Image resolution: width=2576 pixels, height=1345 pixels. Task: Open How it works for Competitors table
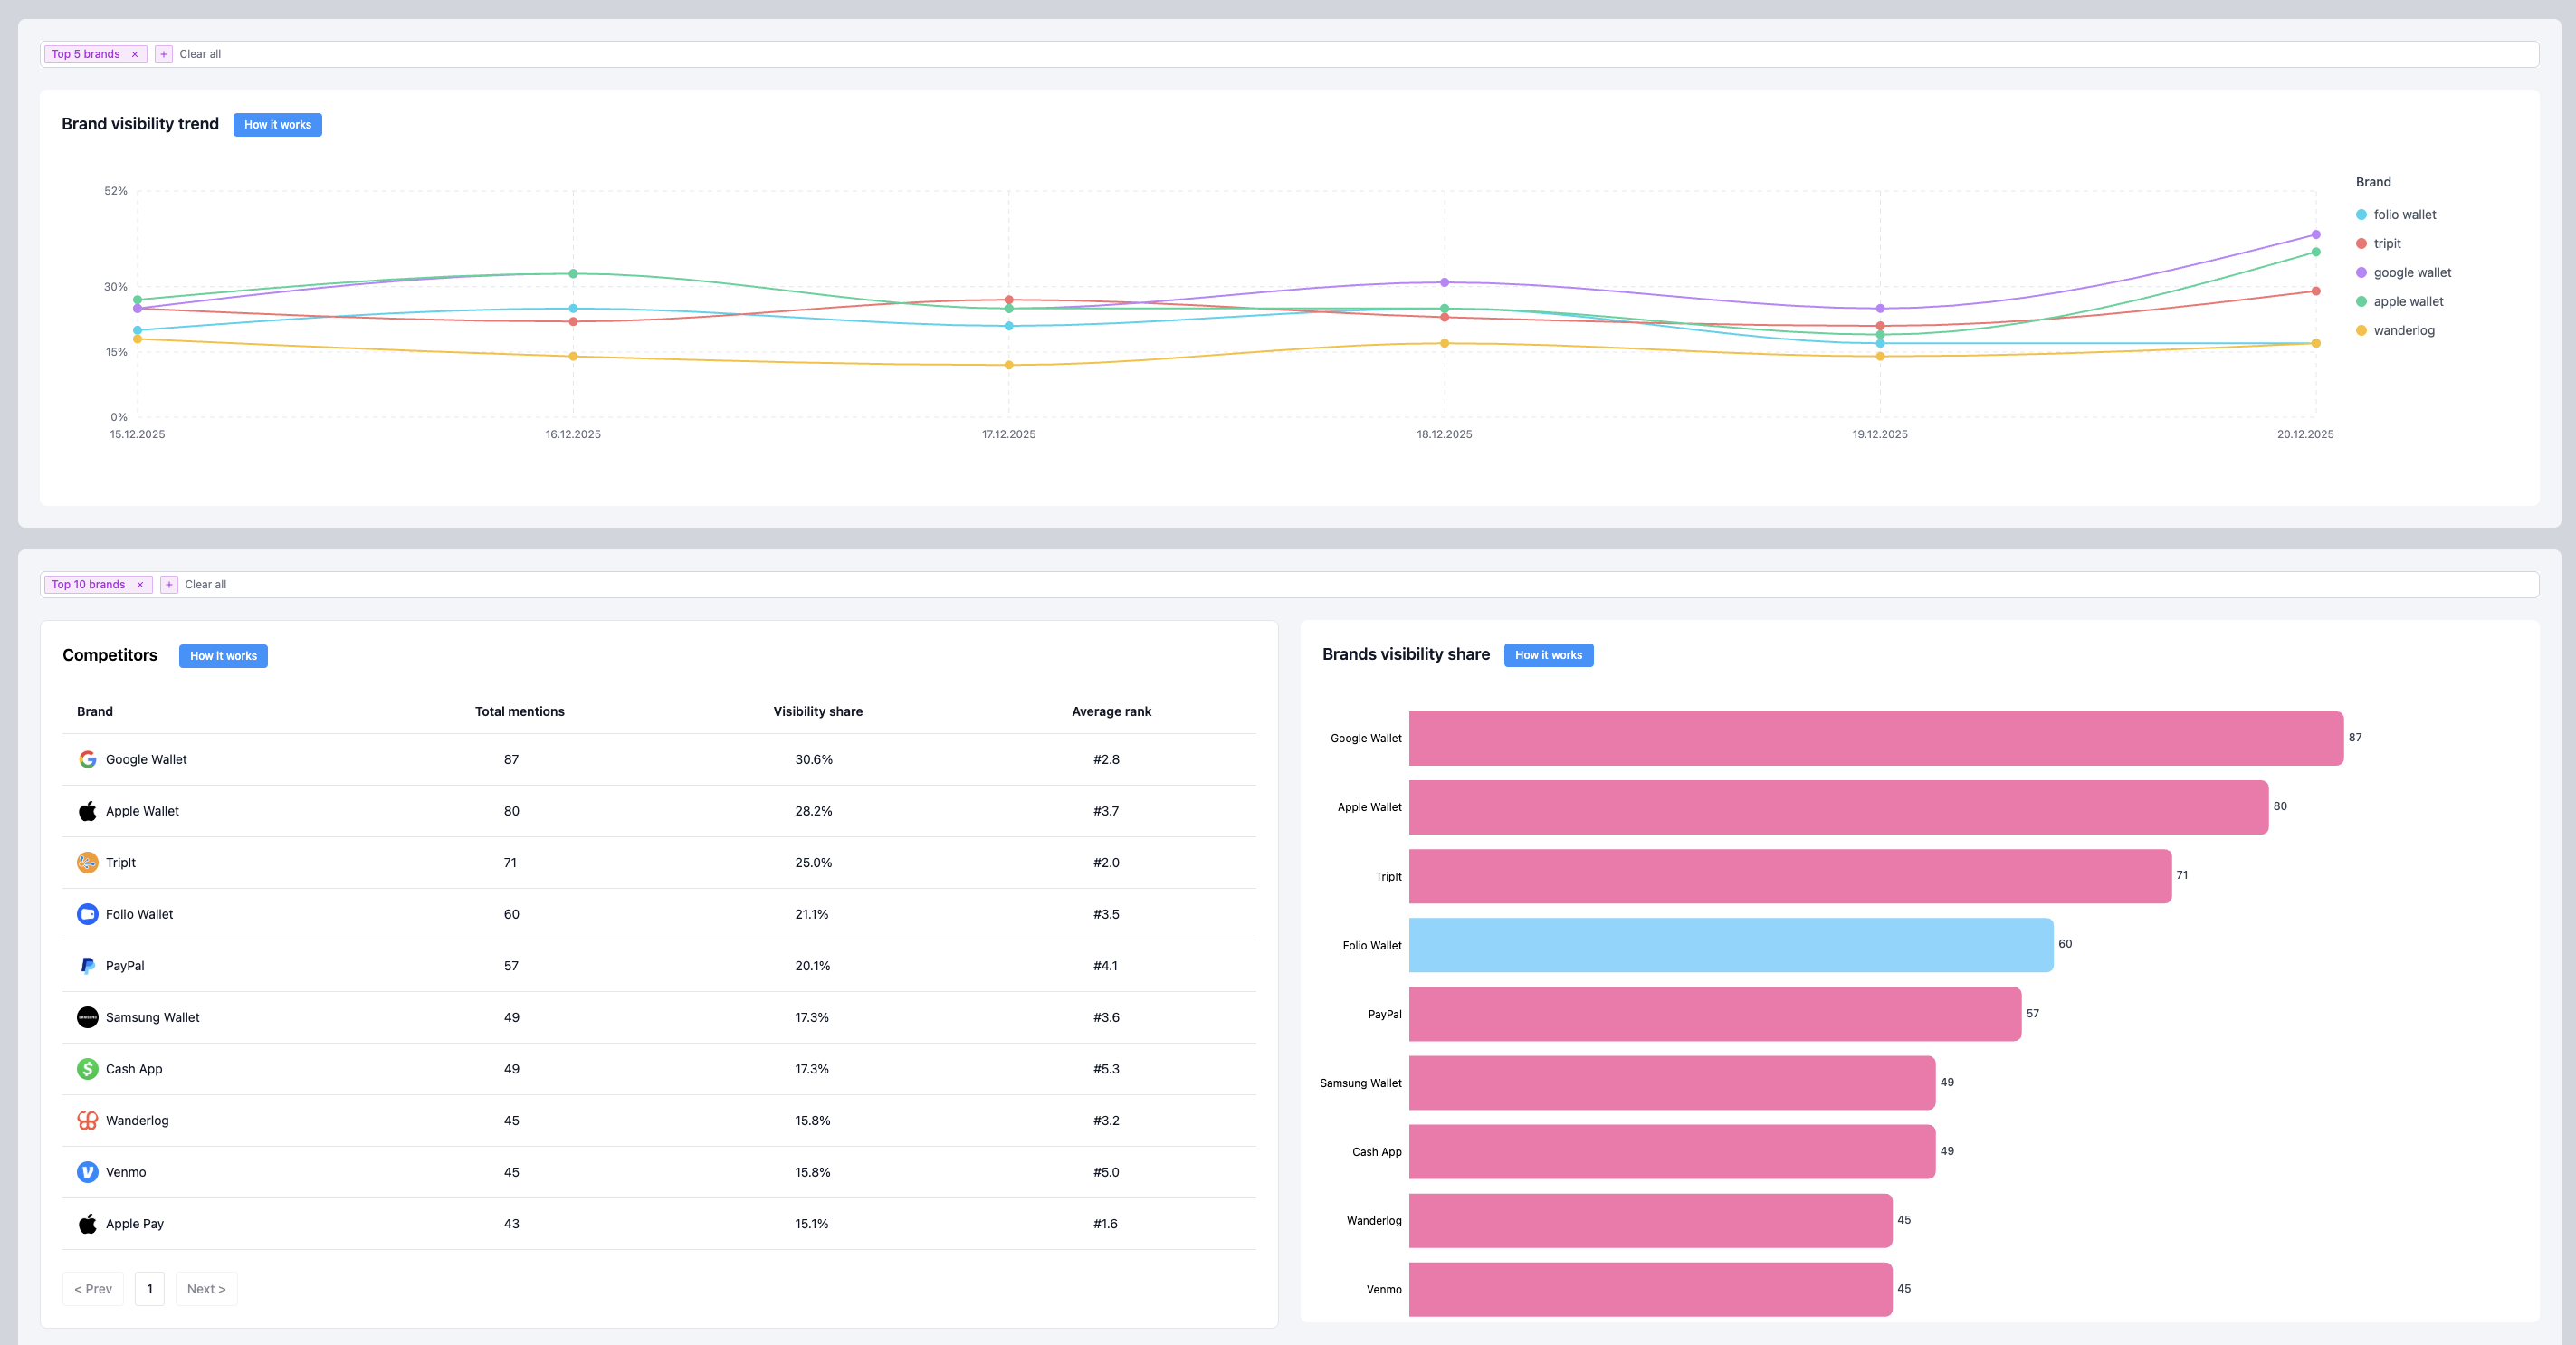click(223, 656)
